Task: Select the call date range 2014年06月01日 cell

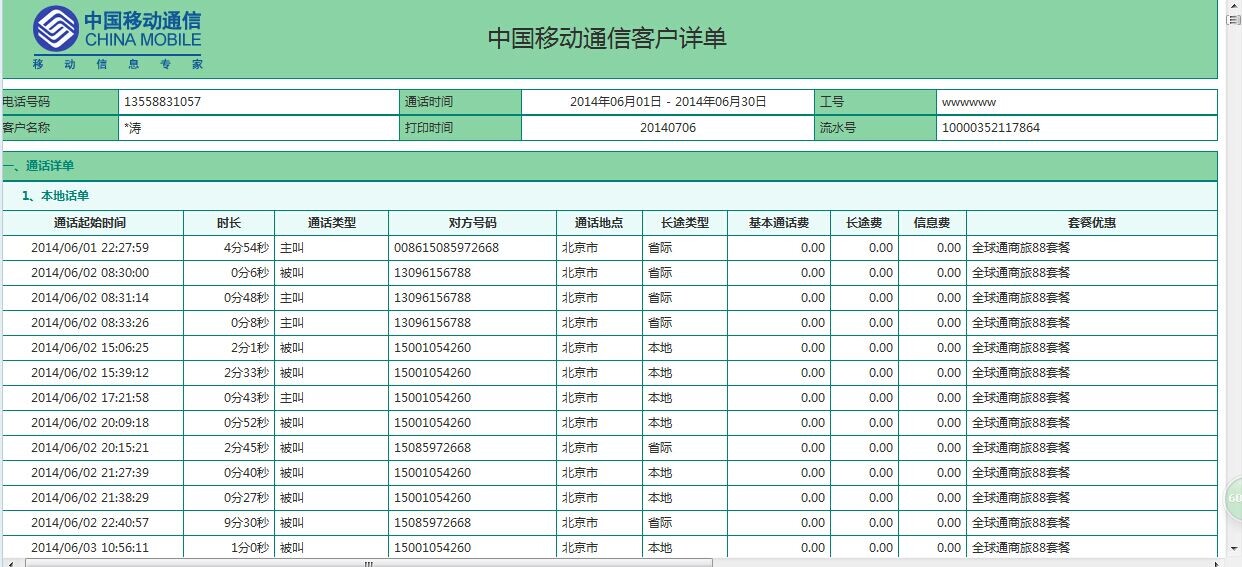Action: (x=668, y=102)
